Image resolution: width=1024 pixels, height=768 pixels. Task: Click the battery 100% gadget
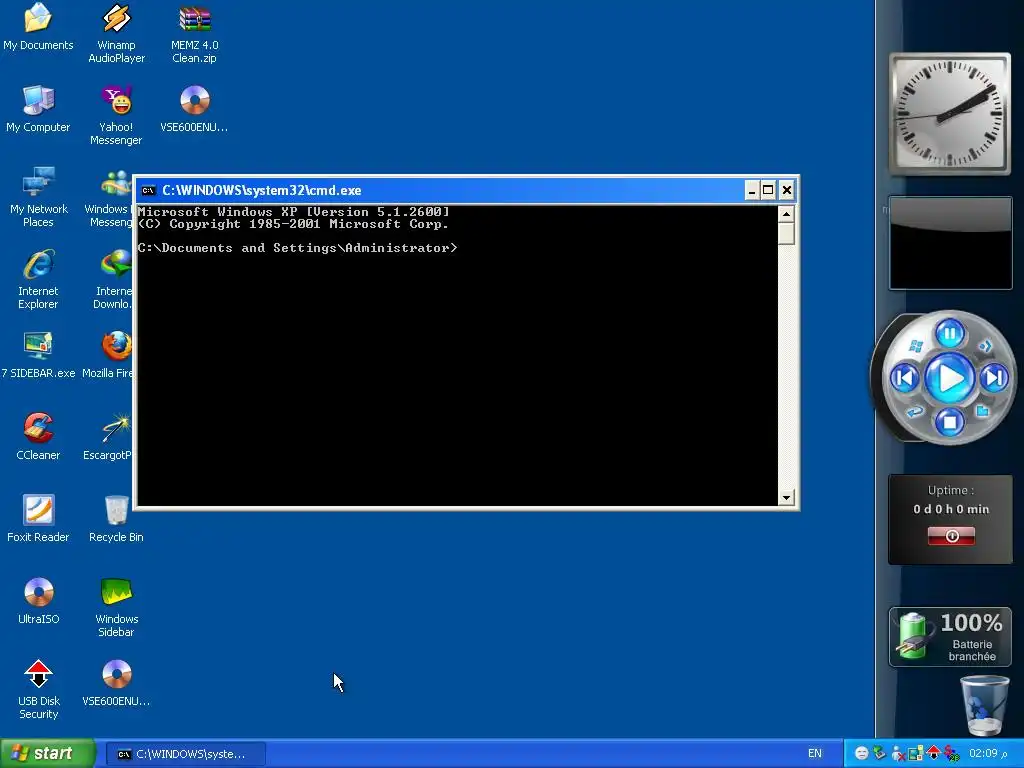point(950,637)
